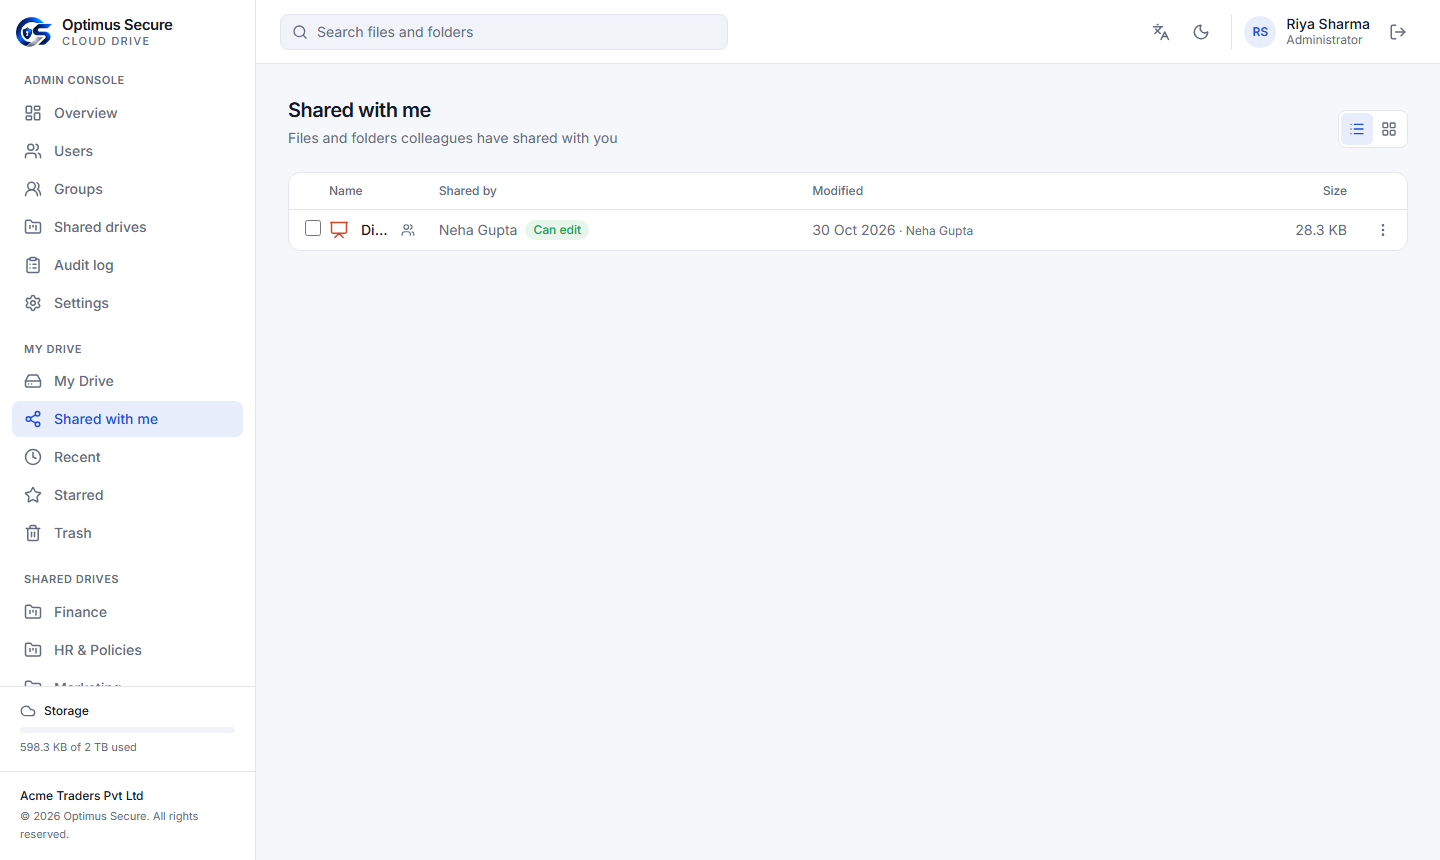Image resolution: width=1440 pixels, height=860 pixels.
Task: Click the RS user avatar
Action: (1260, 32)
